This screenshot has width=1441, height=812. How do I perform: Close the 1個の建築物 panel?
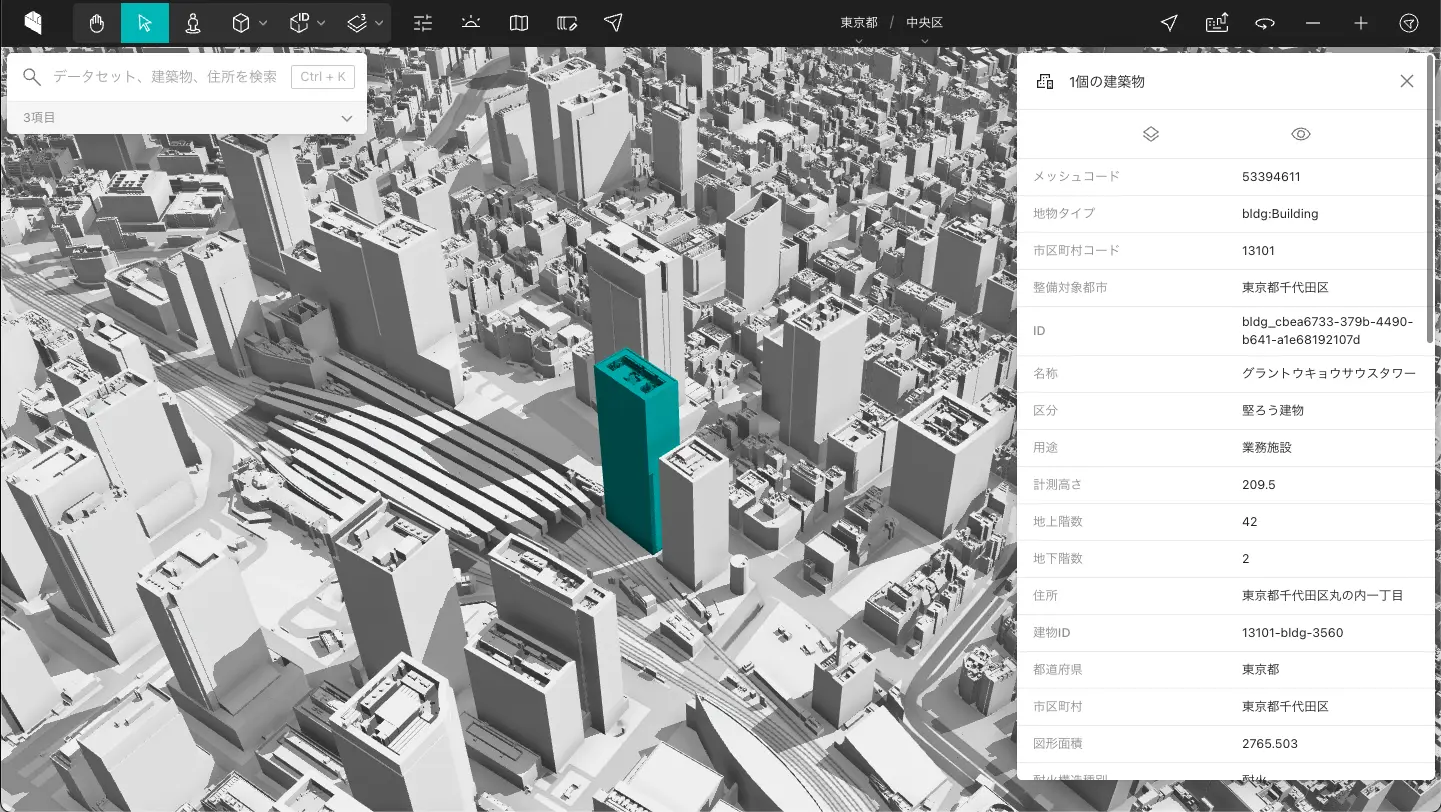[x=1407, y=81]
